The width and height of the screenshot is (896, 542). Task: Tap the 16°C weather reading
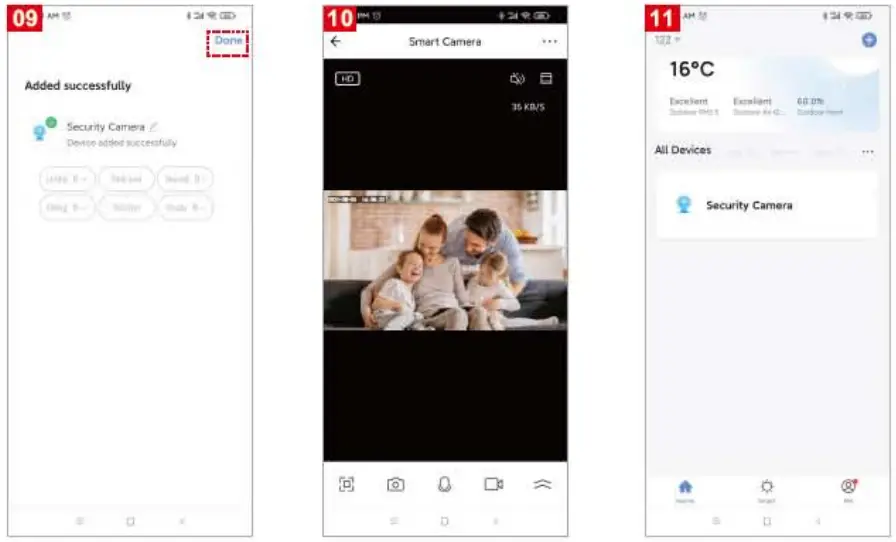[691, 69]
